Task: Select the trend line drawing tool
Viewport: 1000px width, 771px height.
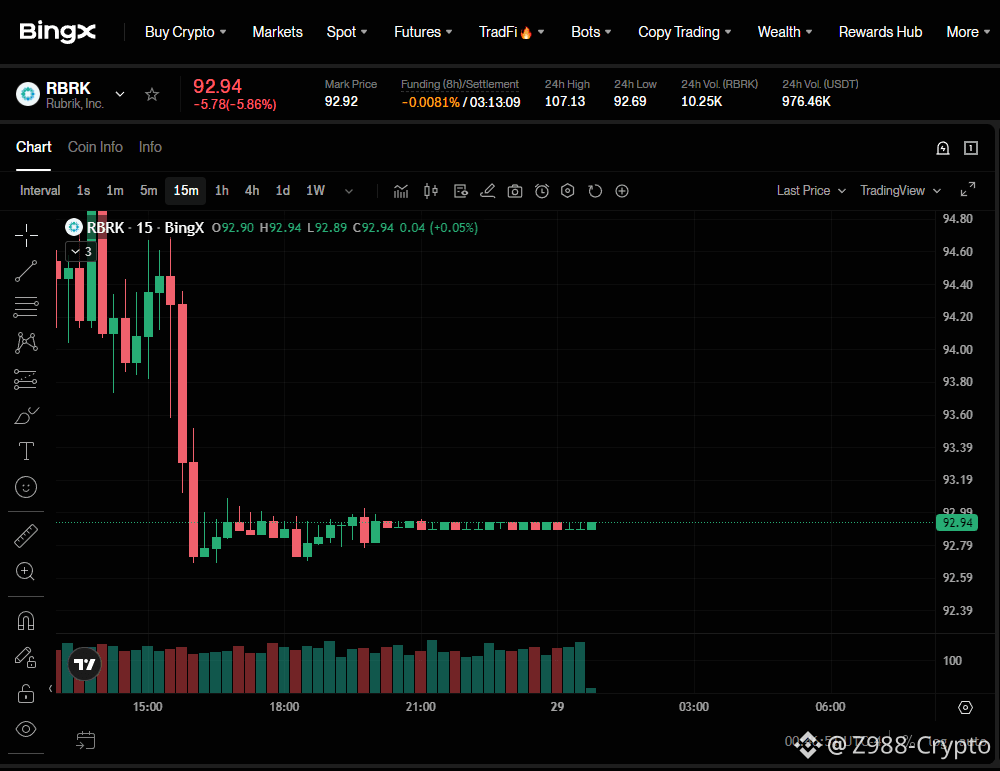Action: pyautogui.click(x=26, y=271)
